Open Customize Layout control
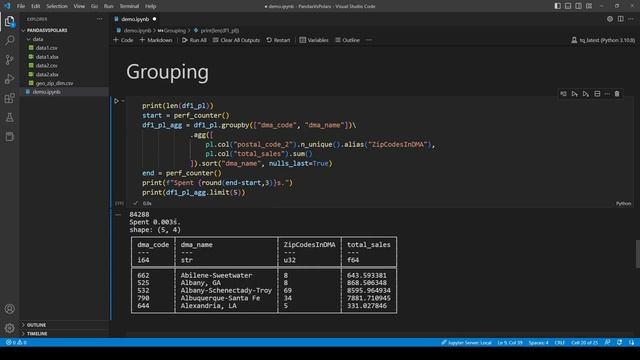Image resolution: width=640 pixels, height=360 pixels. (589, 6)
